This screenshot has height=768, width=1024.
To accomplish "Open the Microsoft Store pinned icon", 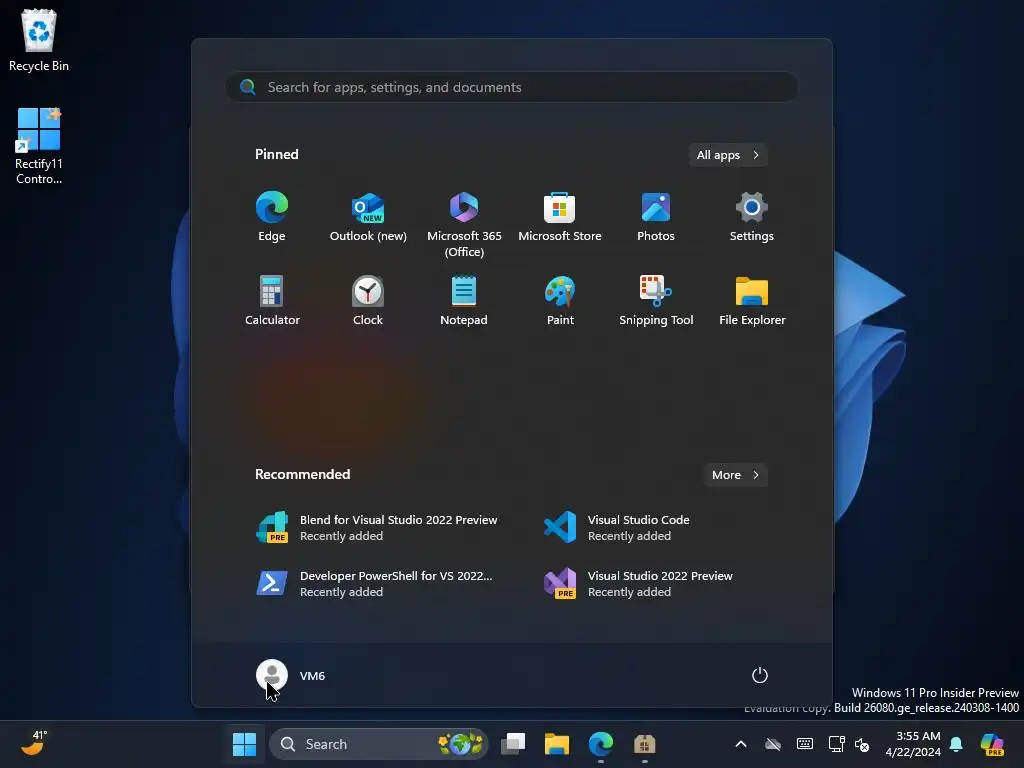I will [x=560, y=217].
